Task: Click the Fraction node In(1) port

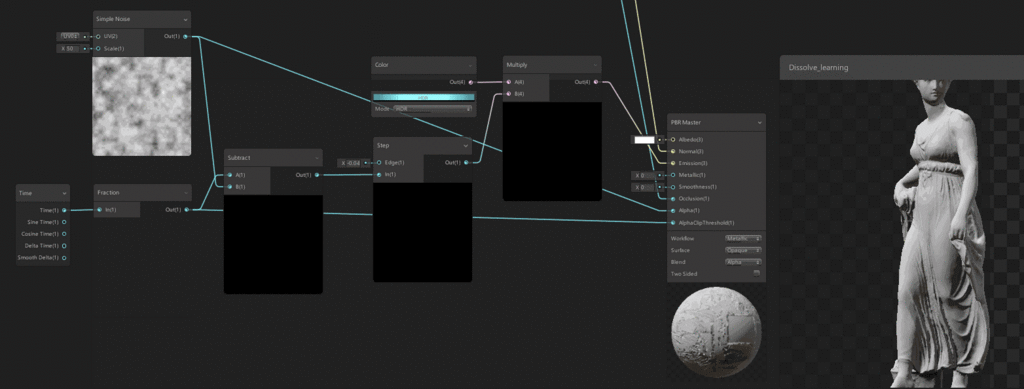Action: [x=100, y=210]
